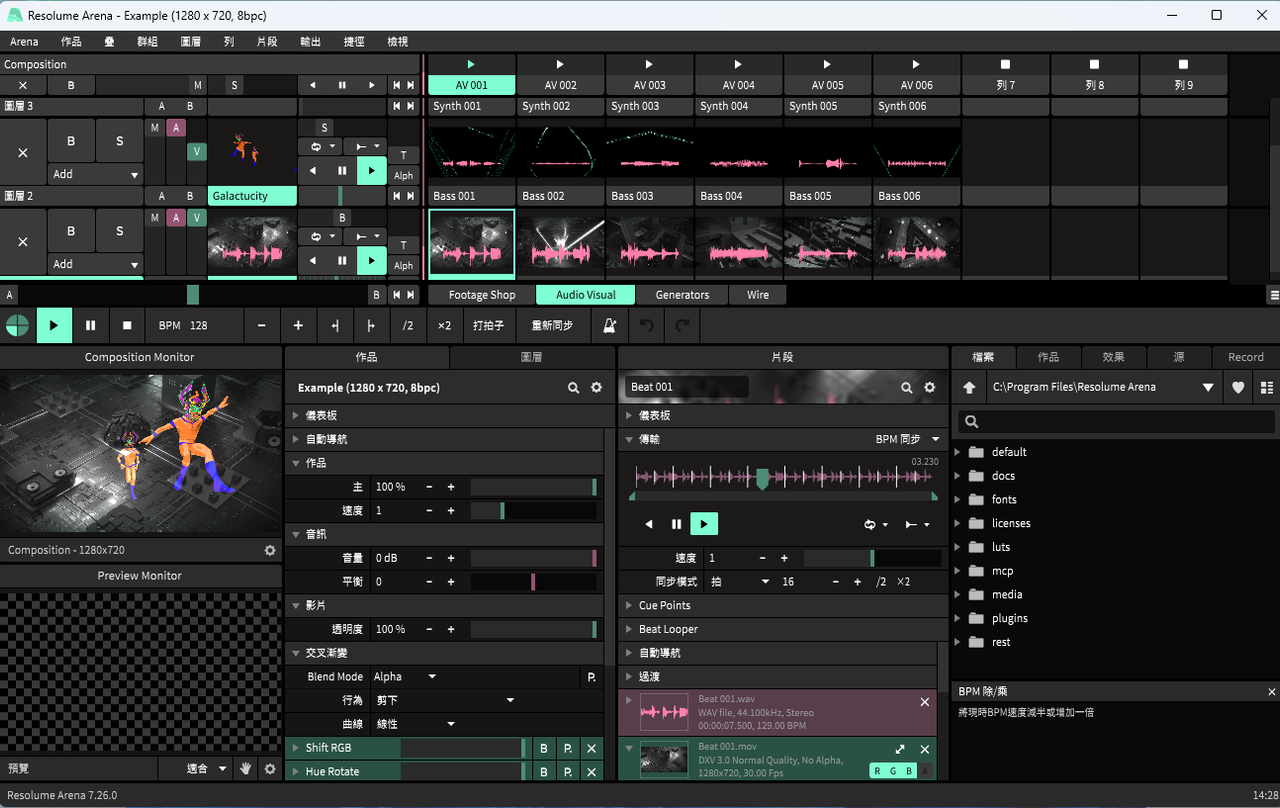Click the favorites heart icon in file browser
This screenshot has height=808, width=1280.
(1238, 387)
